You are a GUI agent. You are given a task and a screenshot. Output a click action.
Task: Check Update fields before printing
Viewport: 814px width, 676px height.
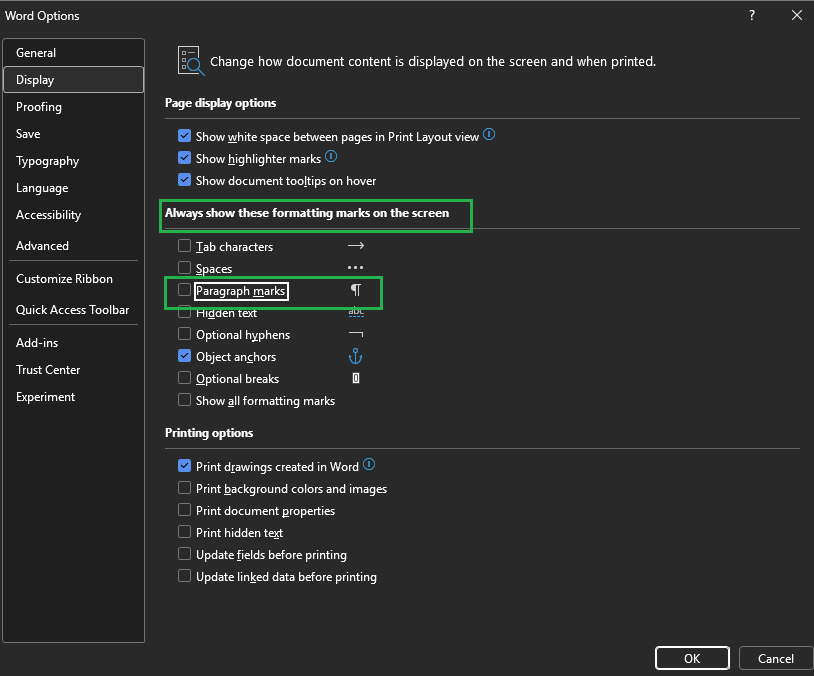pyautogui.click(x=184, y=555)
